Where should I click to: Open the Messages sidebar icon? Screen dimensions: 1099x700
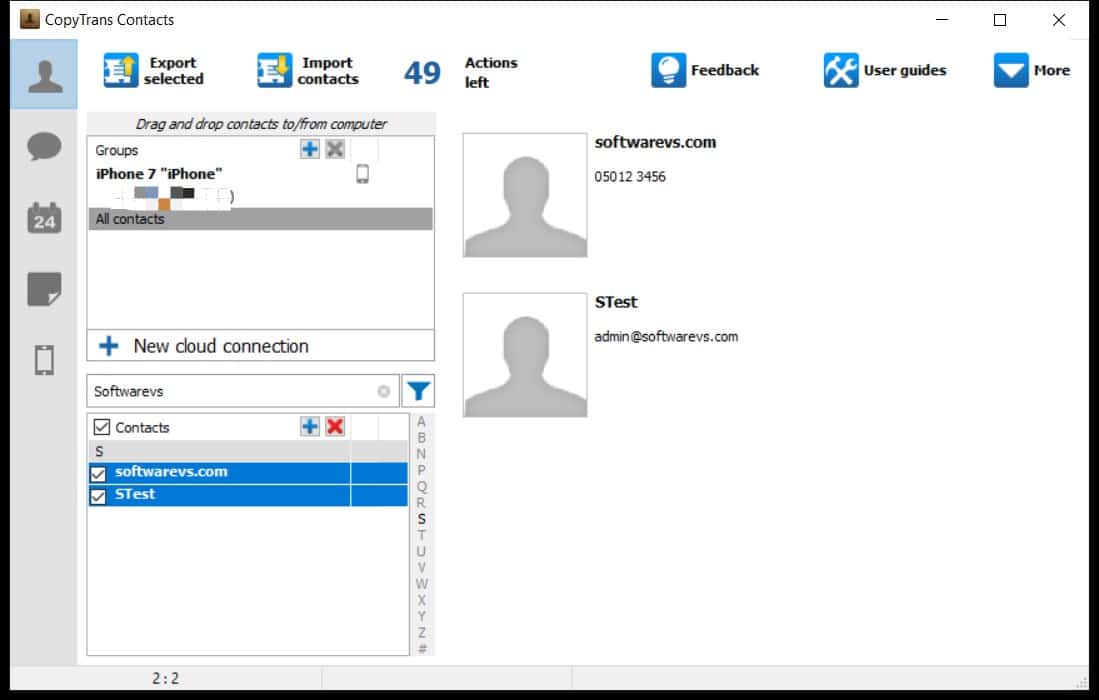coord(44,147)
